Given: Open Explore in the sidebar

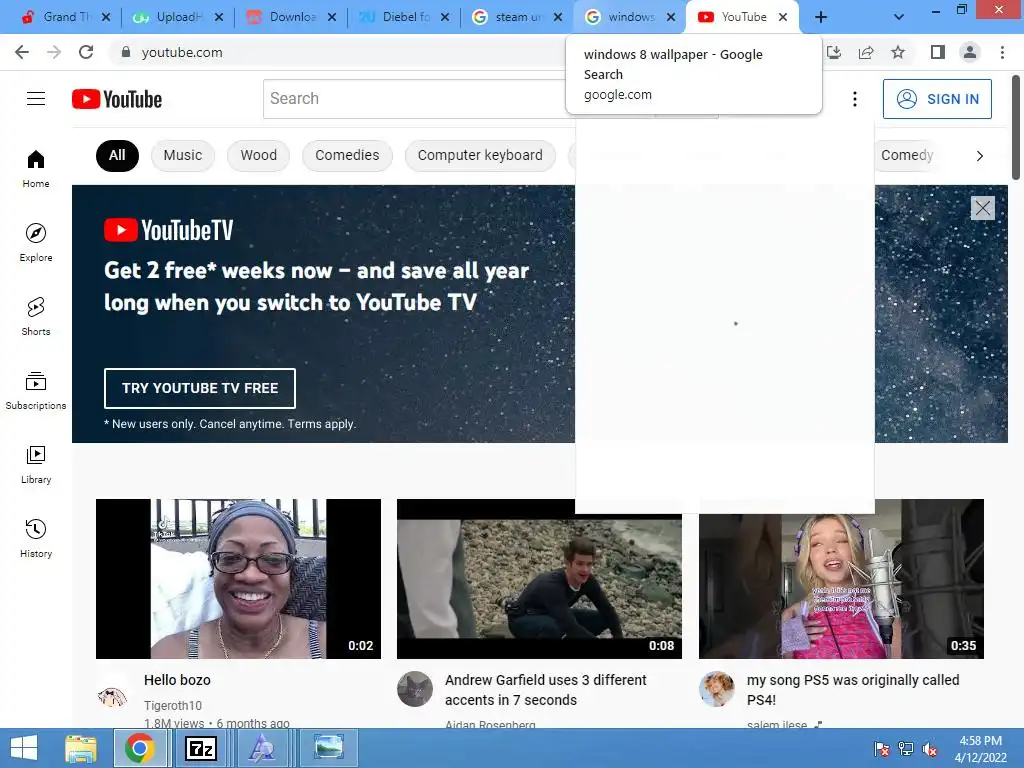Looking at the screenshot, I should [36, 242].
